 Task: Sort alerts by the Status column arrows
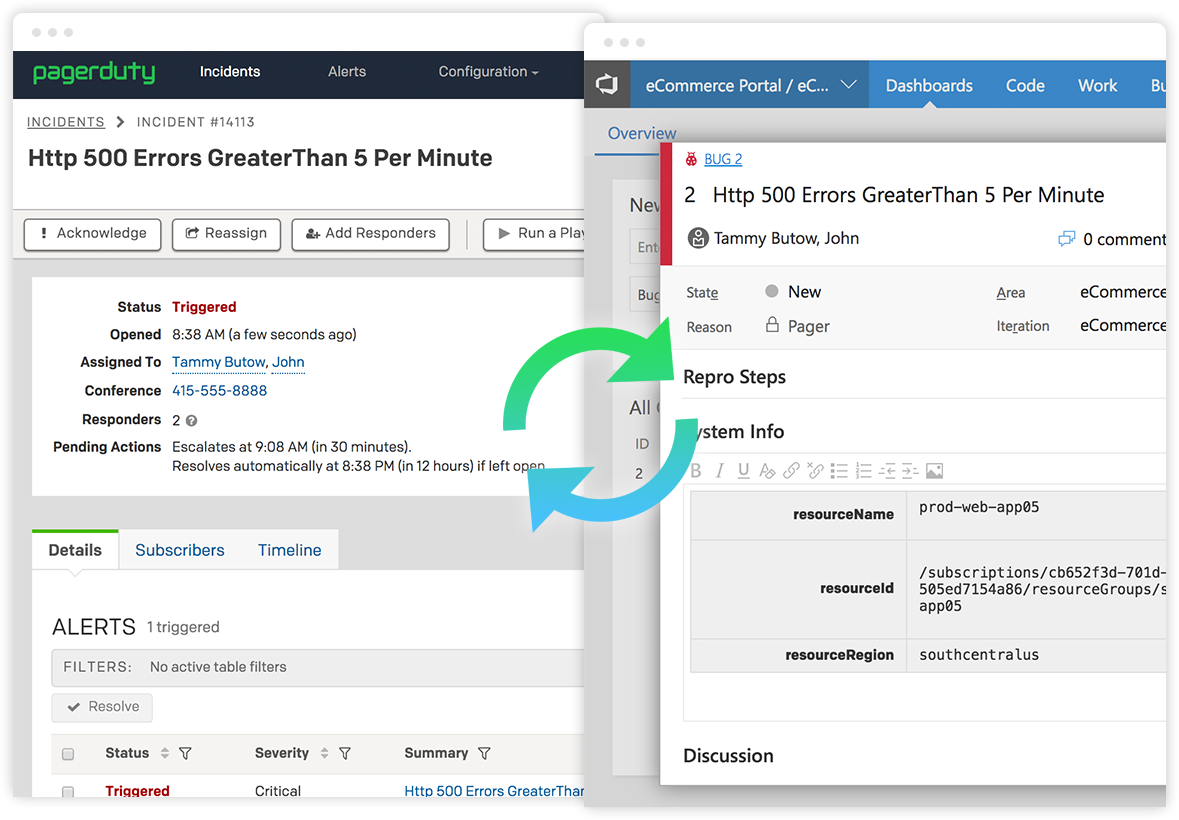[x=164, y=753]
